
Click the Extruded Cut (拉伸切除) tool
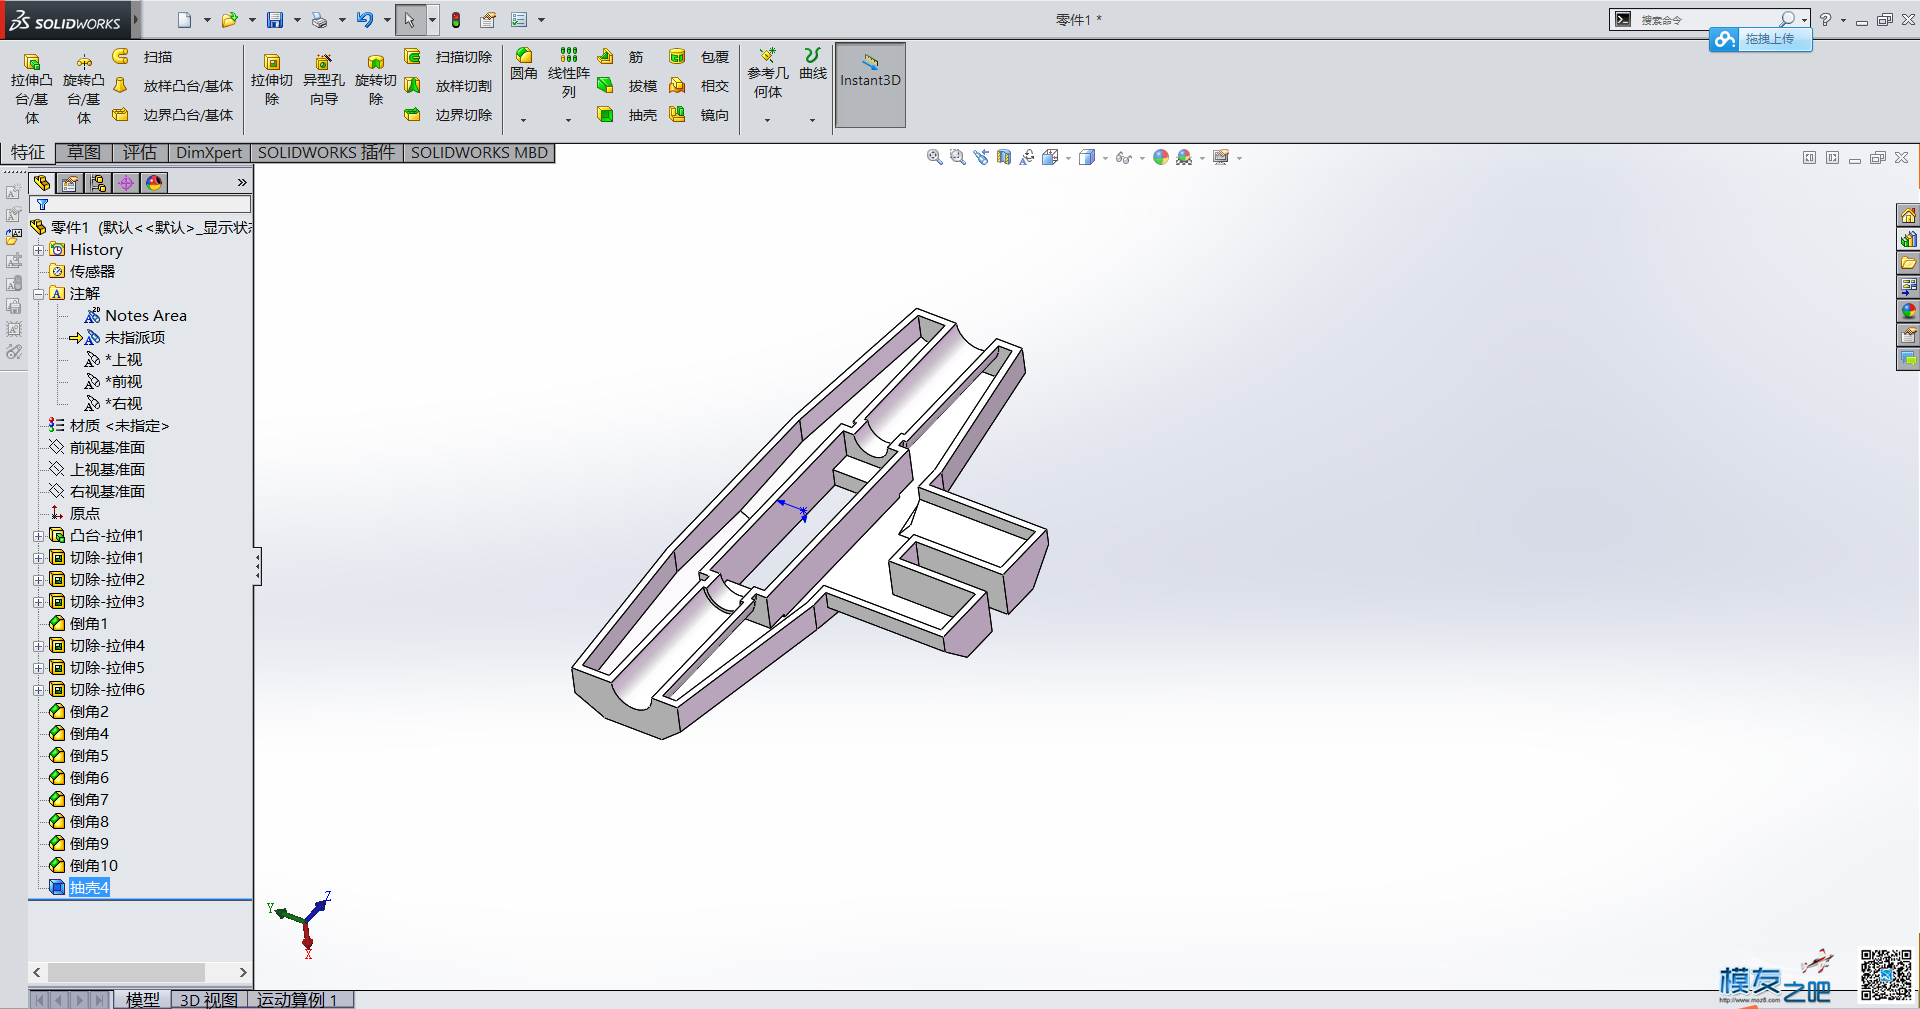click(x=271, y=79)
